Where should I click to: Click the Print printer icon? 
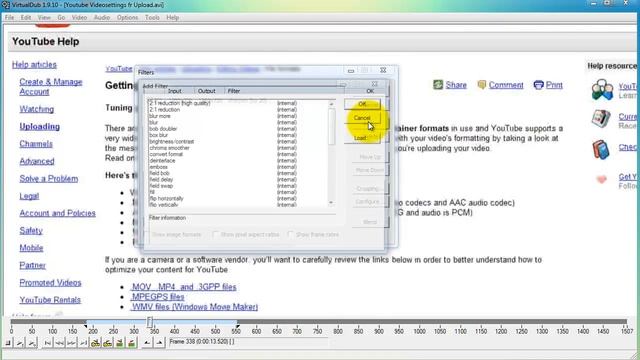538,84
